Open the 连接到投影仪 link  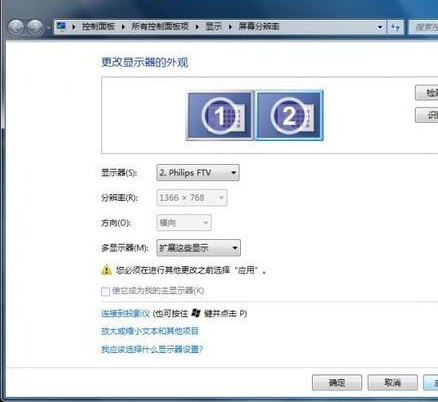pyautogui.click(x=125, y=313)
